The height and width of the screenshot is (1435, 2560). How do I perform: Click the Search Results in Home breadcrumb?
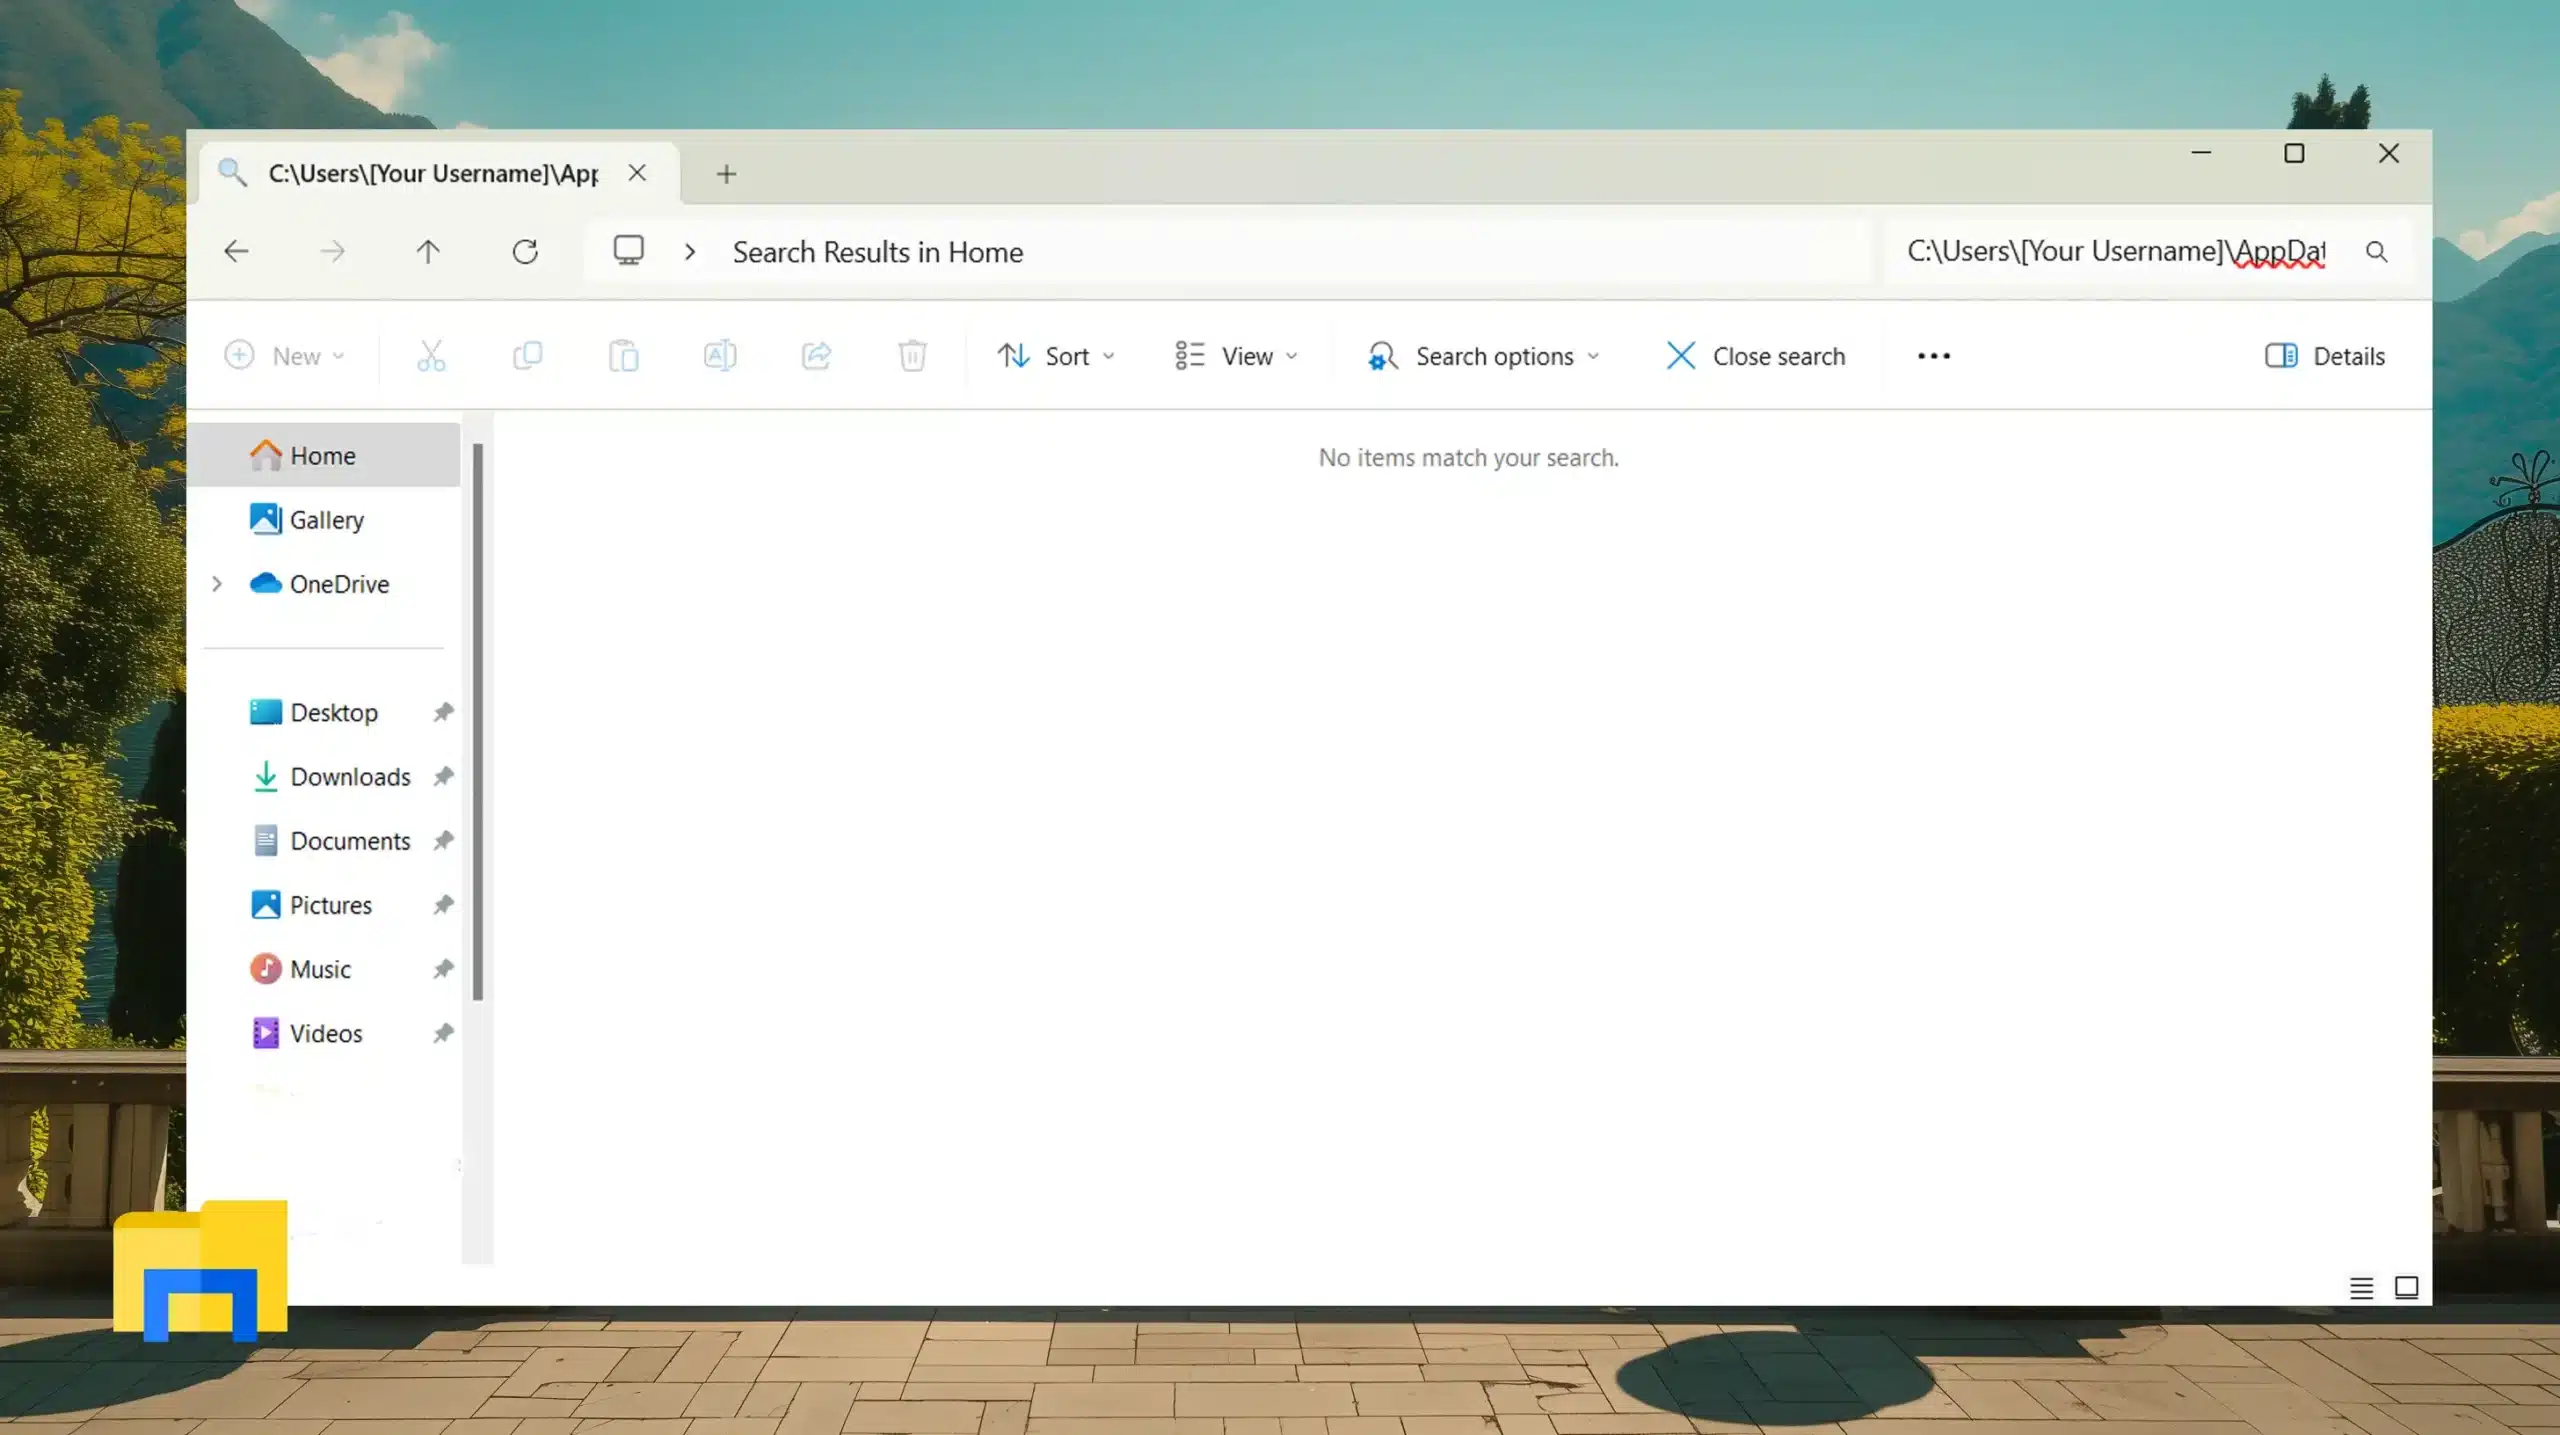click(877, 252)
